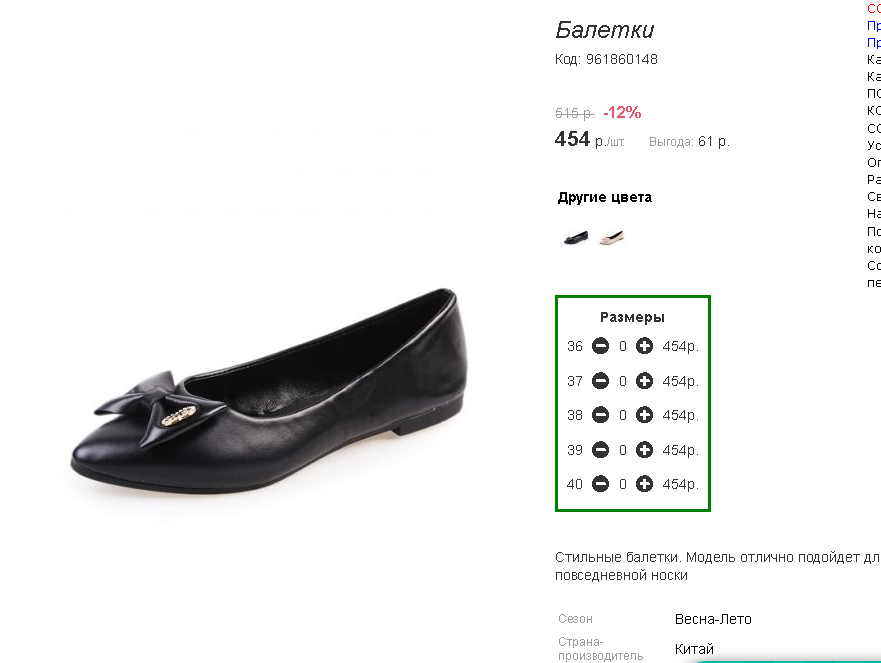
Task: Click minus icon for size 38
Action: pos(600,415)
